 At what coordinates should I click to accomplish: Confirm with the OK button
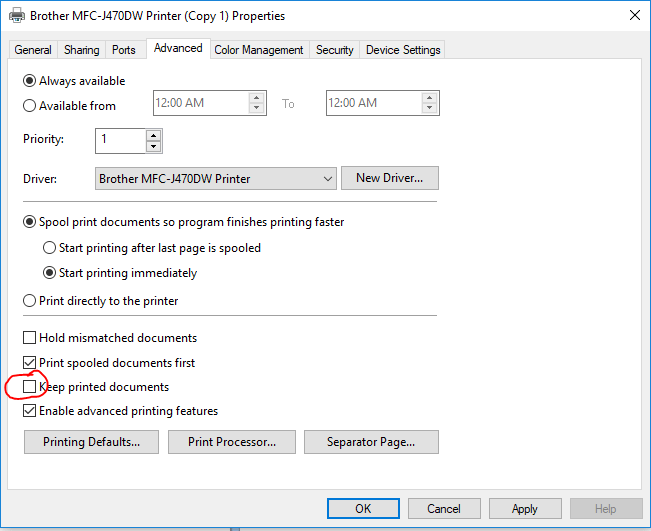point(363,509)
